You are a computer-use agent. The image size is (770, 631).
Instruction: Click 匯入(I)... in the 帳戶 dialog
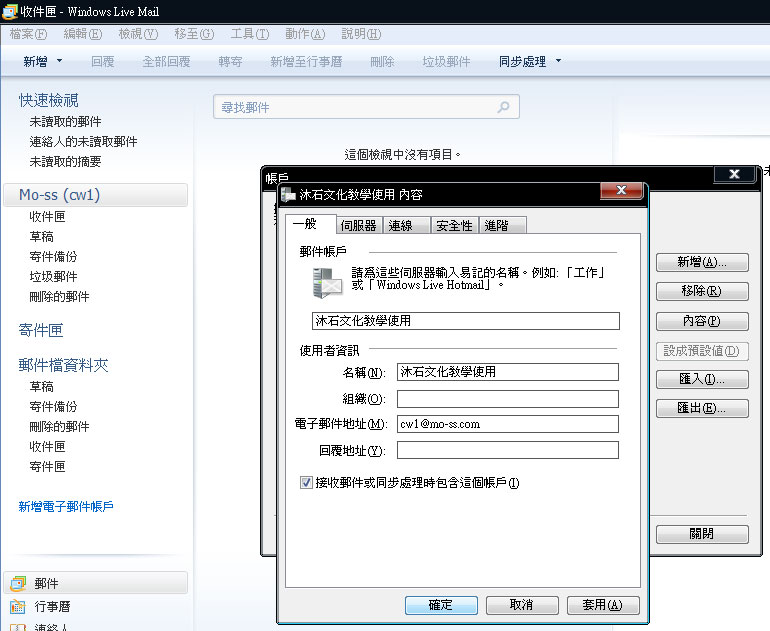702,379
